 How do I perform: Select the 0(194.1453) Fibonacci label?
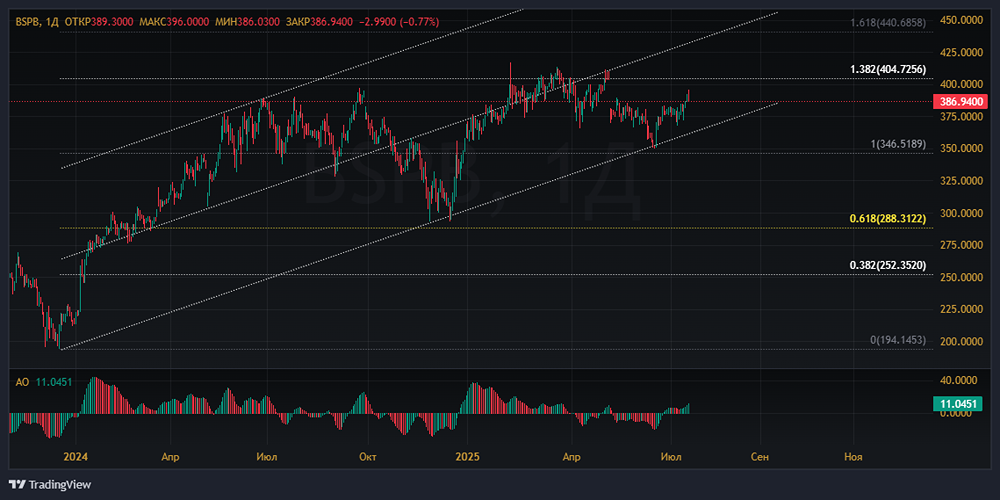[x=898, y=340]
